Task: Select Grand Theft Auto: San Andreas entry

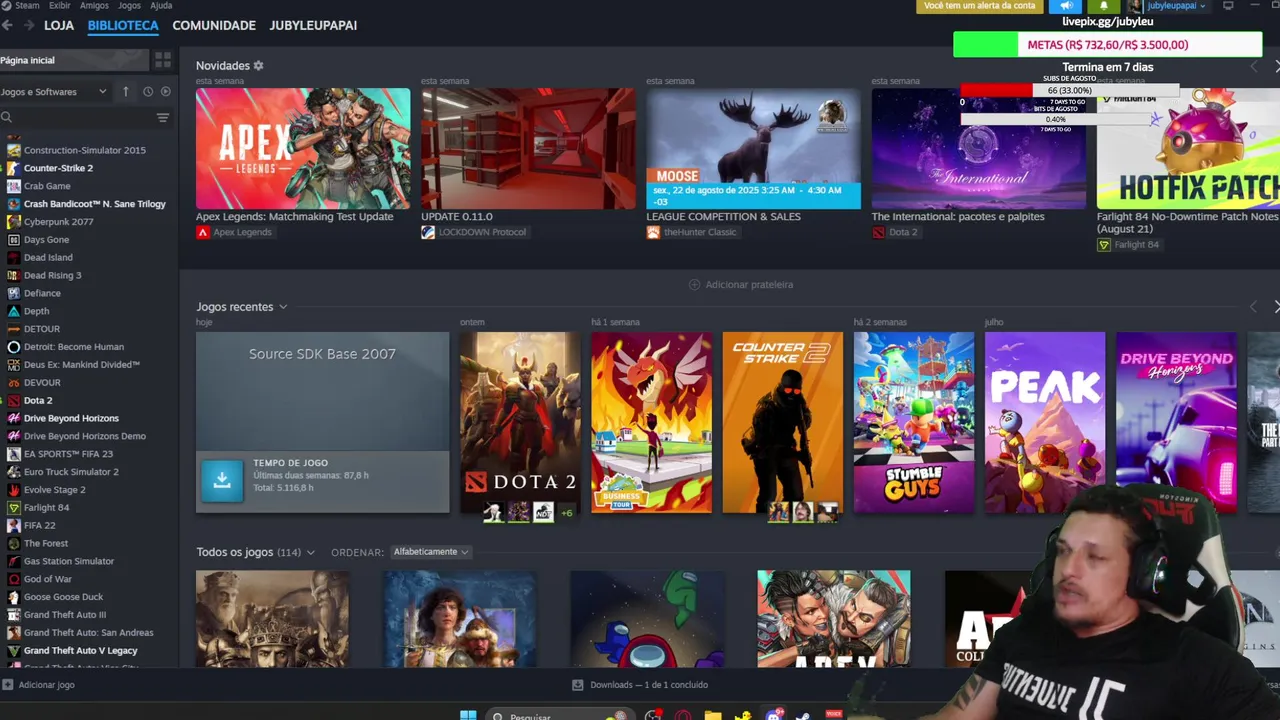Action: coord(89,633)
